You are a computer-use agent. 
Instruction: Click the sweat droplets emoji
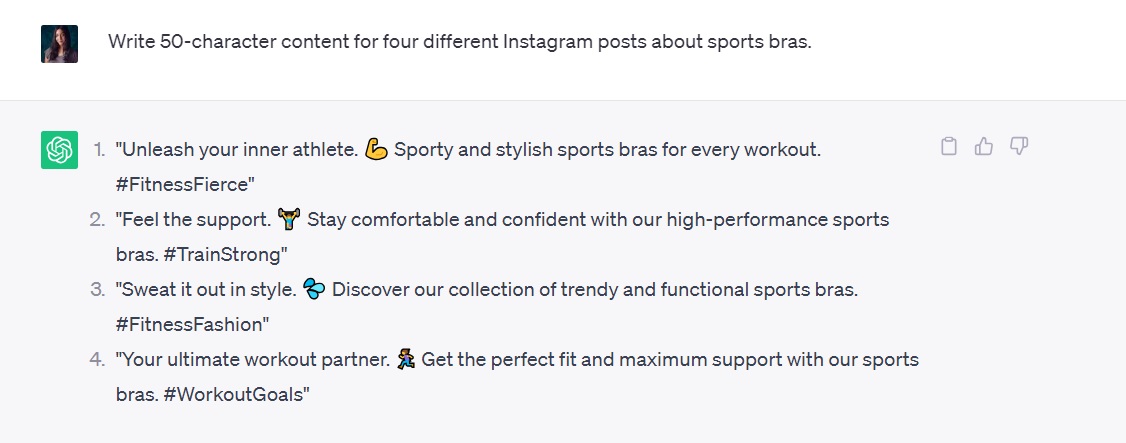coord(314,290)
